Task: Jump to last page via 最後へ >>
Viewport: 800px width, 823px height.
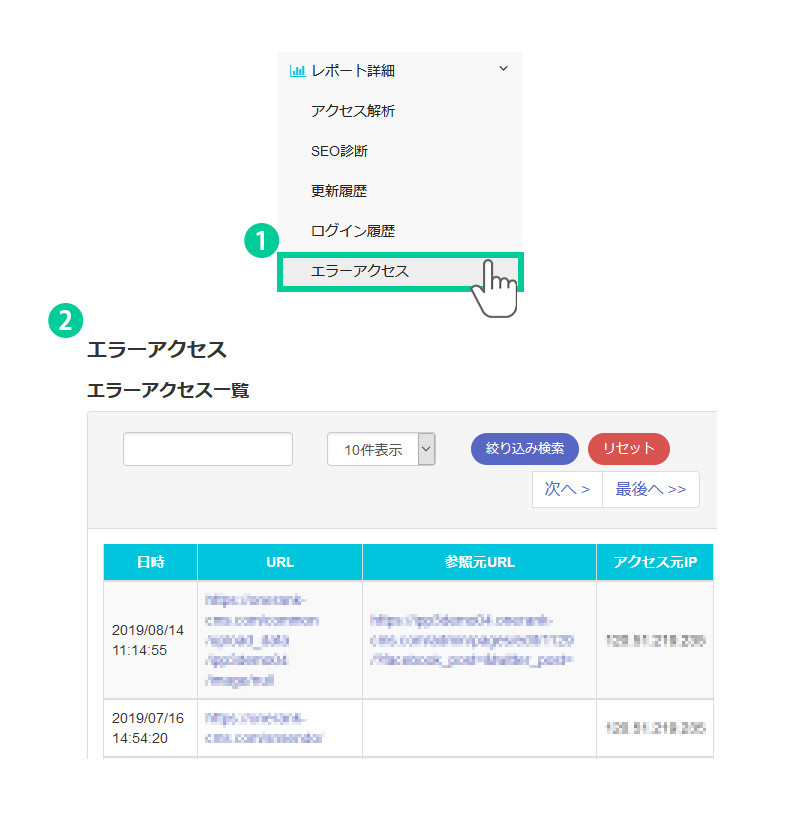Action: pos(650,489)
